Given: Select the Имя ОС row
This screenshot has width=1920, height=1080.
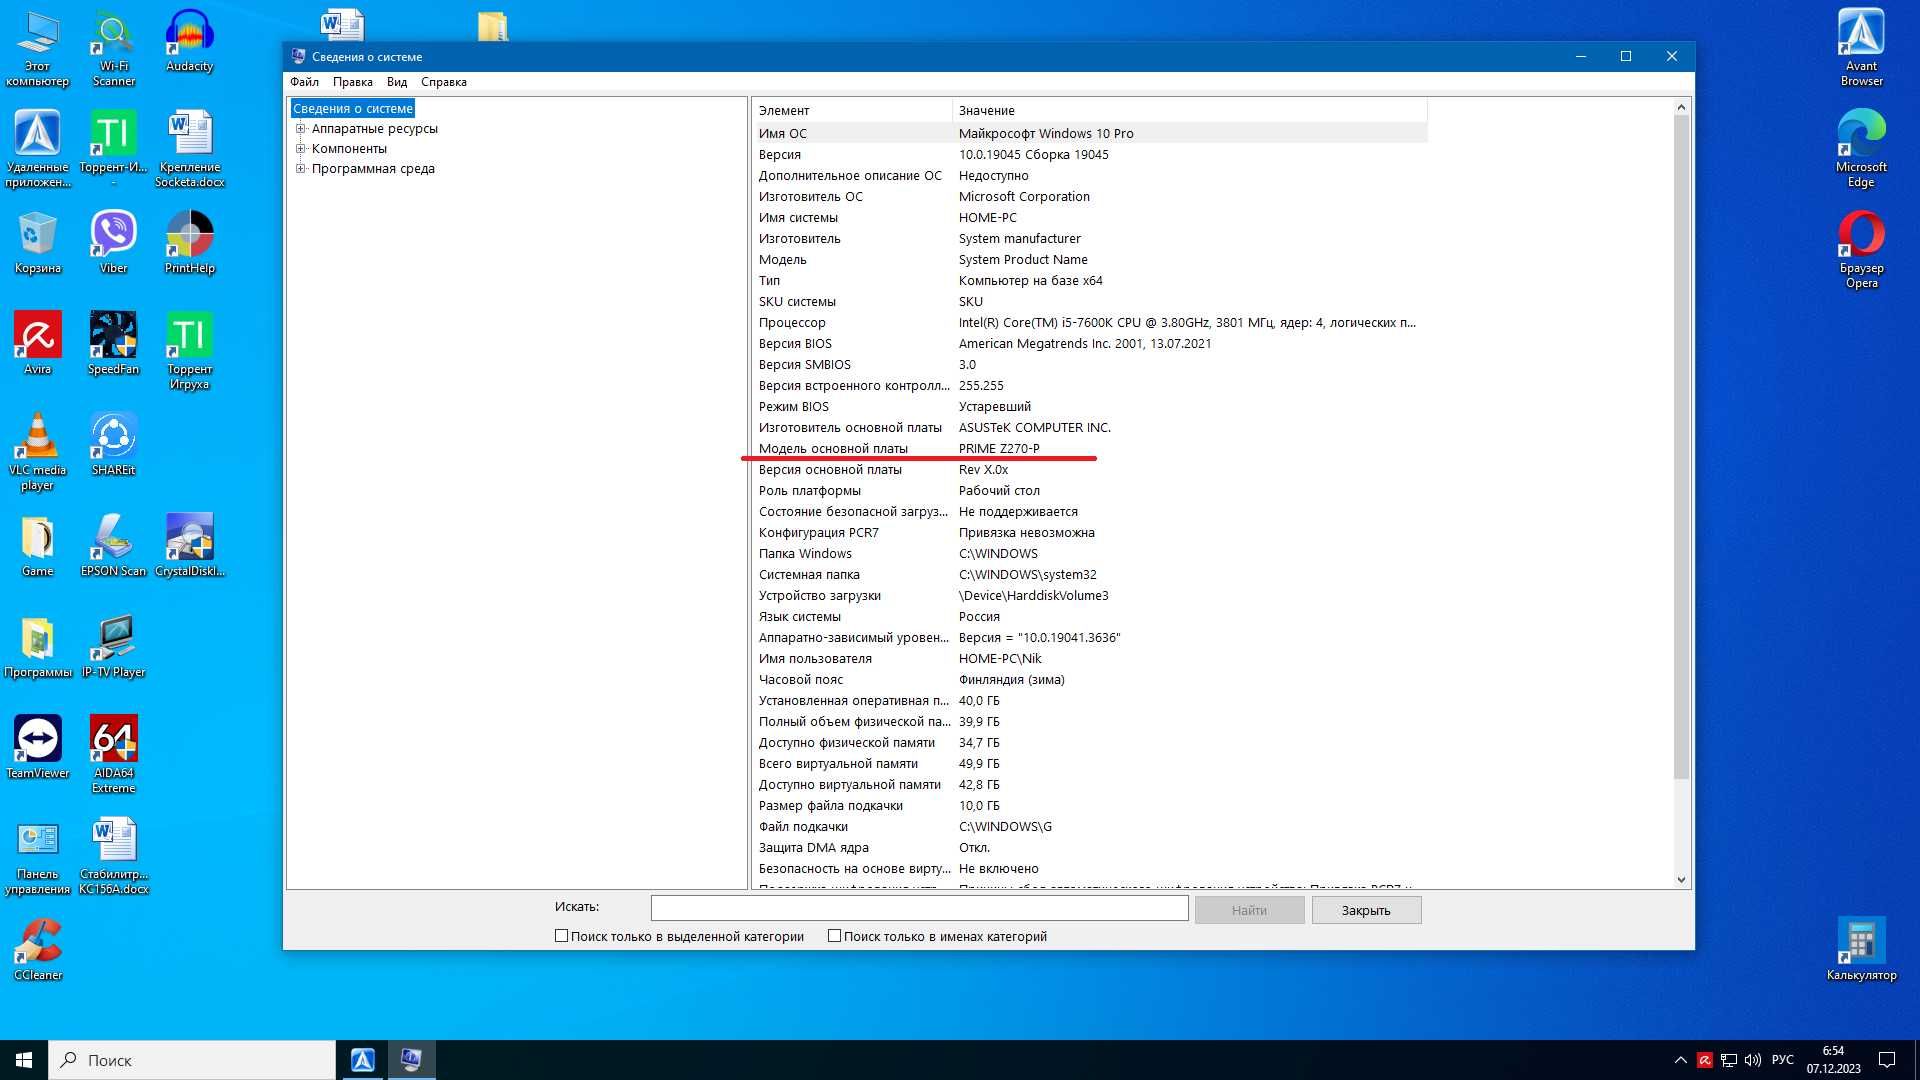Looking at the screenshot, I should 1089,133.
